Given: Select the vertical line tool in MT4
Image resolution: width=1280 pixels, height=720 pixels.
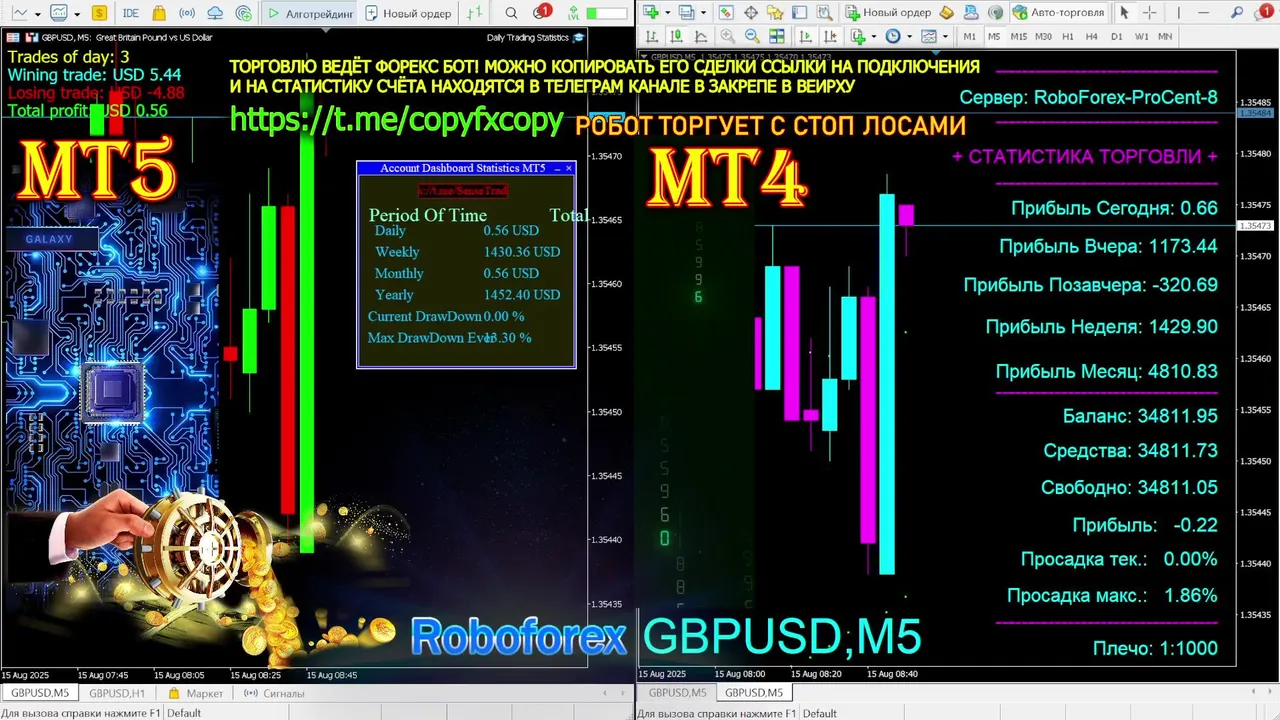Looking at the screenshot, I should (x=1178, y=13).
